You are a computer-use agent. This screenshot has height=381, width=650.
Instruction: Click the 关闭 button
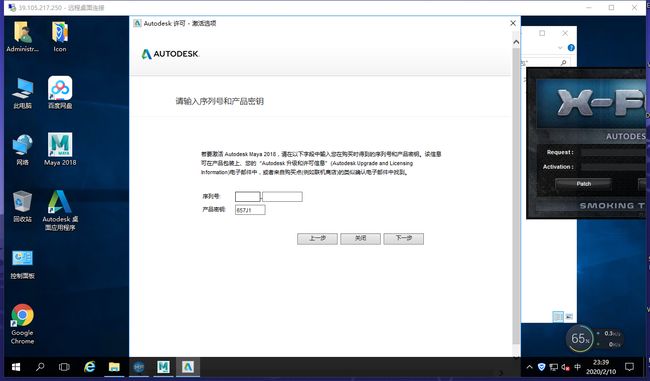coord(360,238)
